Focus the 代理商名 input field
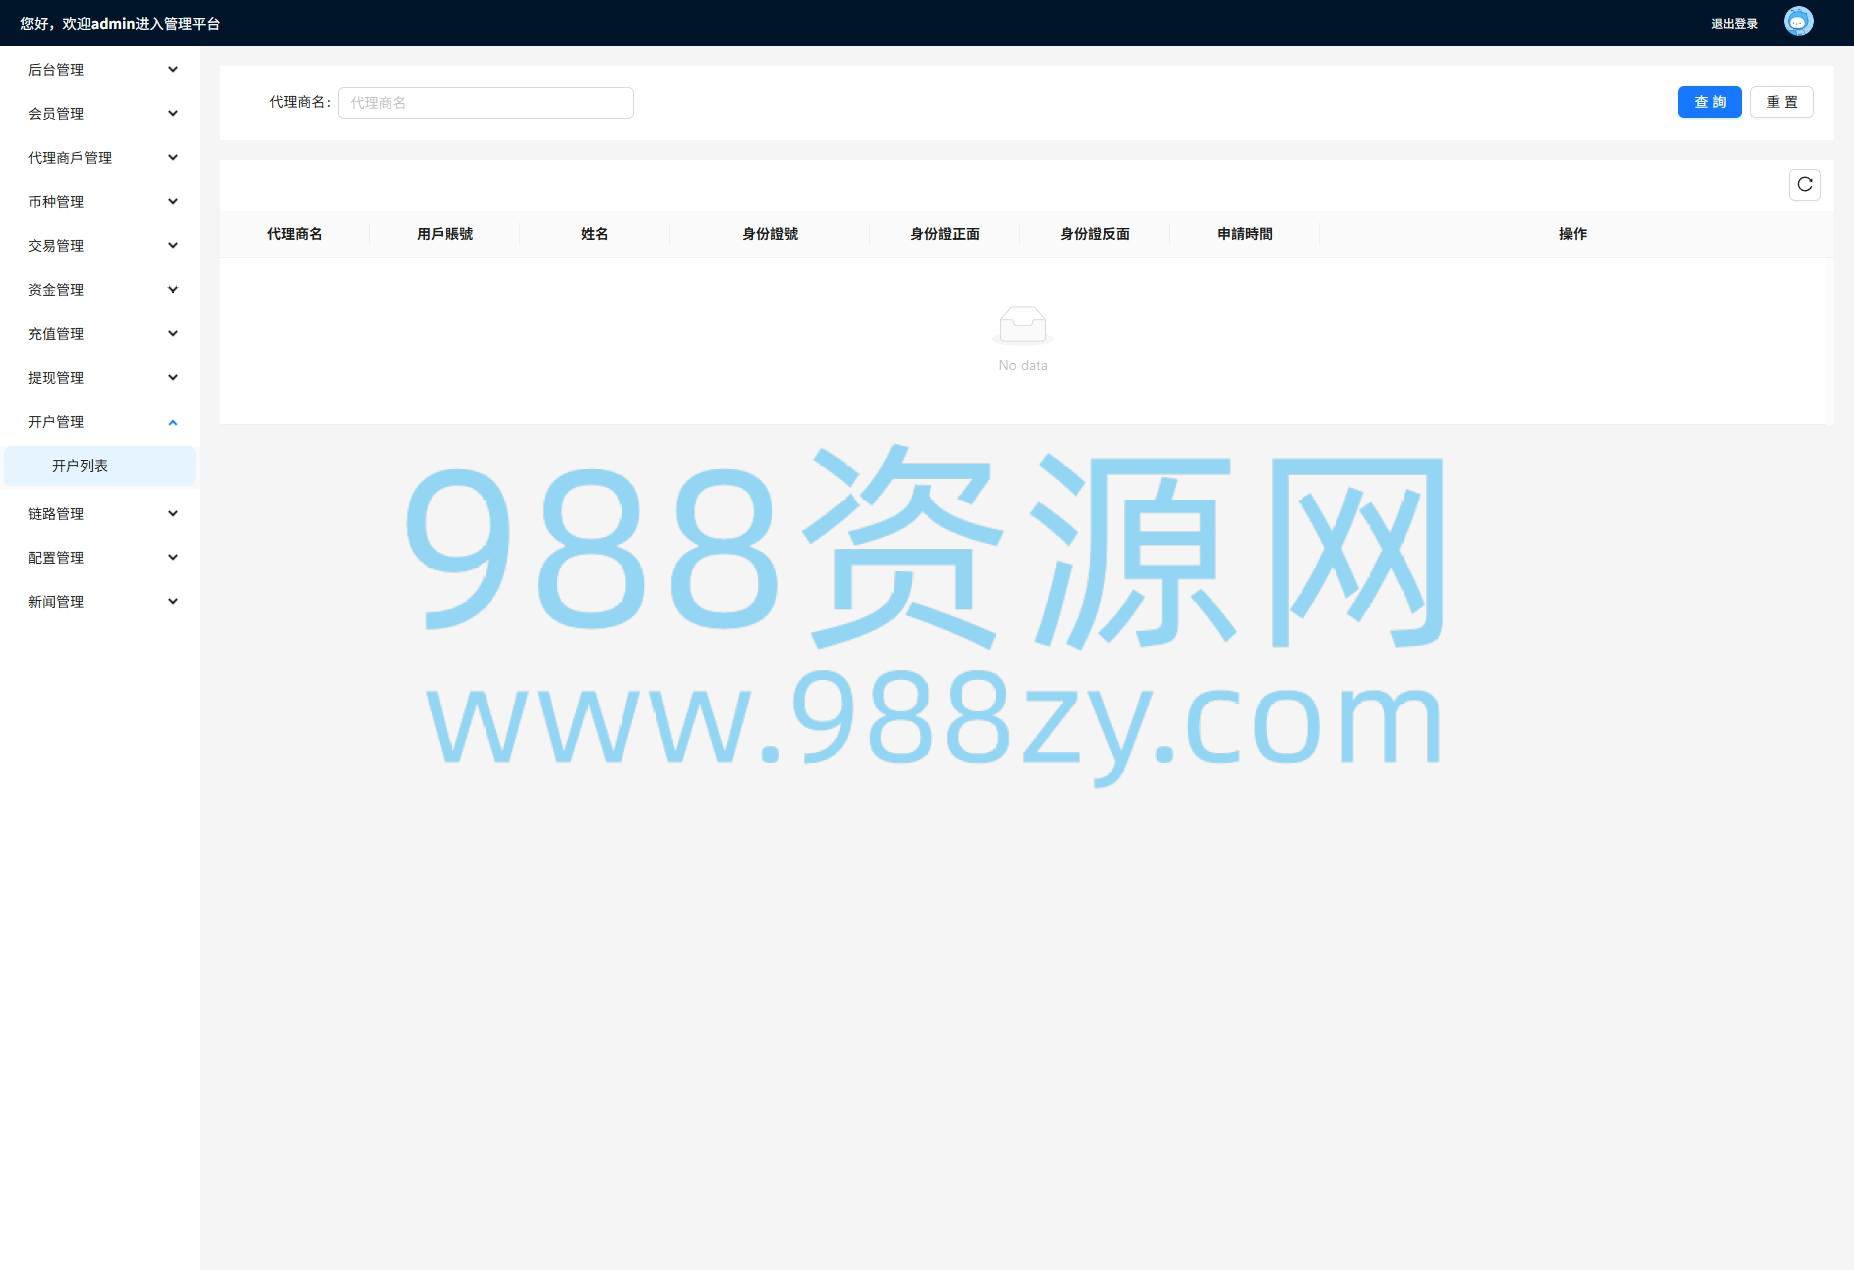Image resolution: width=1854 pixels, height=1270 pixels. (485, 103)
